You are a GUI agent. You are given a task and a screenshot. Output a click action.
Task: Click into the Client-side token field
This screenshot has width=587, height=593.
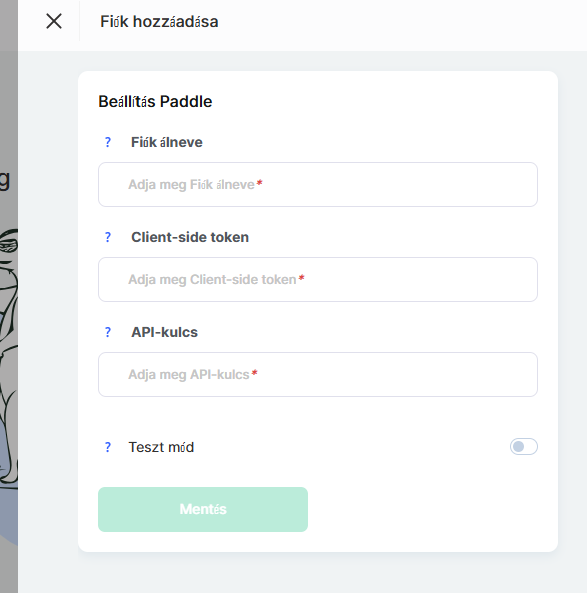click(x=318, y=279)
